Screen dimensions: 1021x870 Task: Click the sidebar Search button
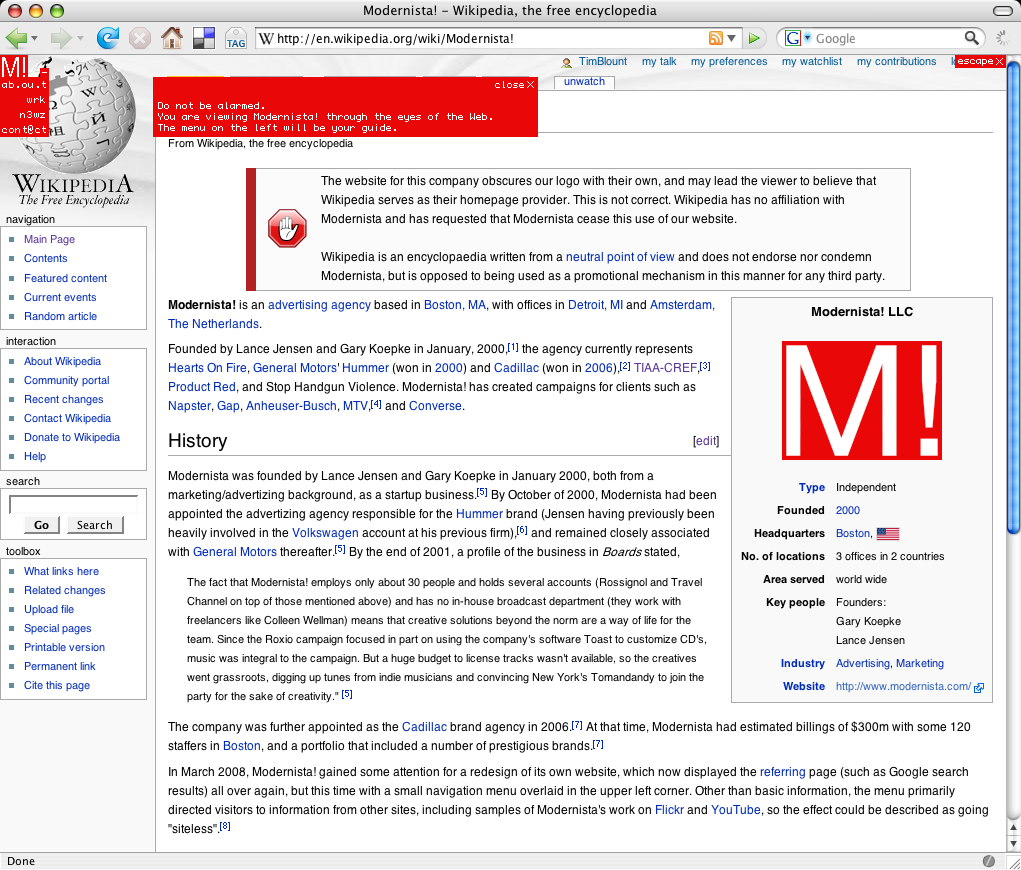point(94,525)
